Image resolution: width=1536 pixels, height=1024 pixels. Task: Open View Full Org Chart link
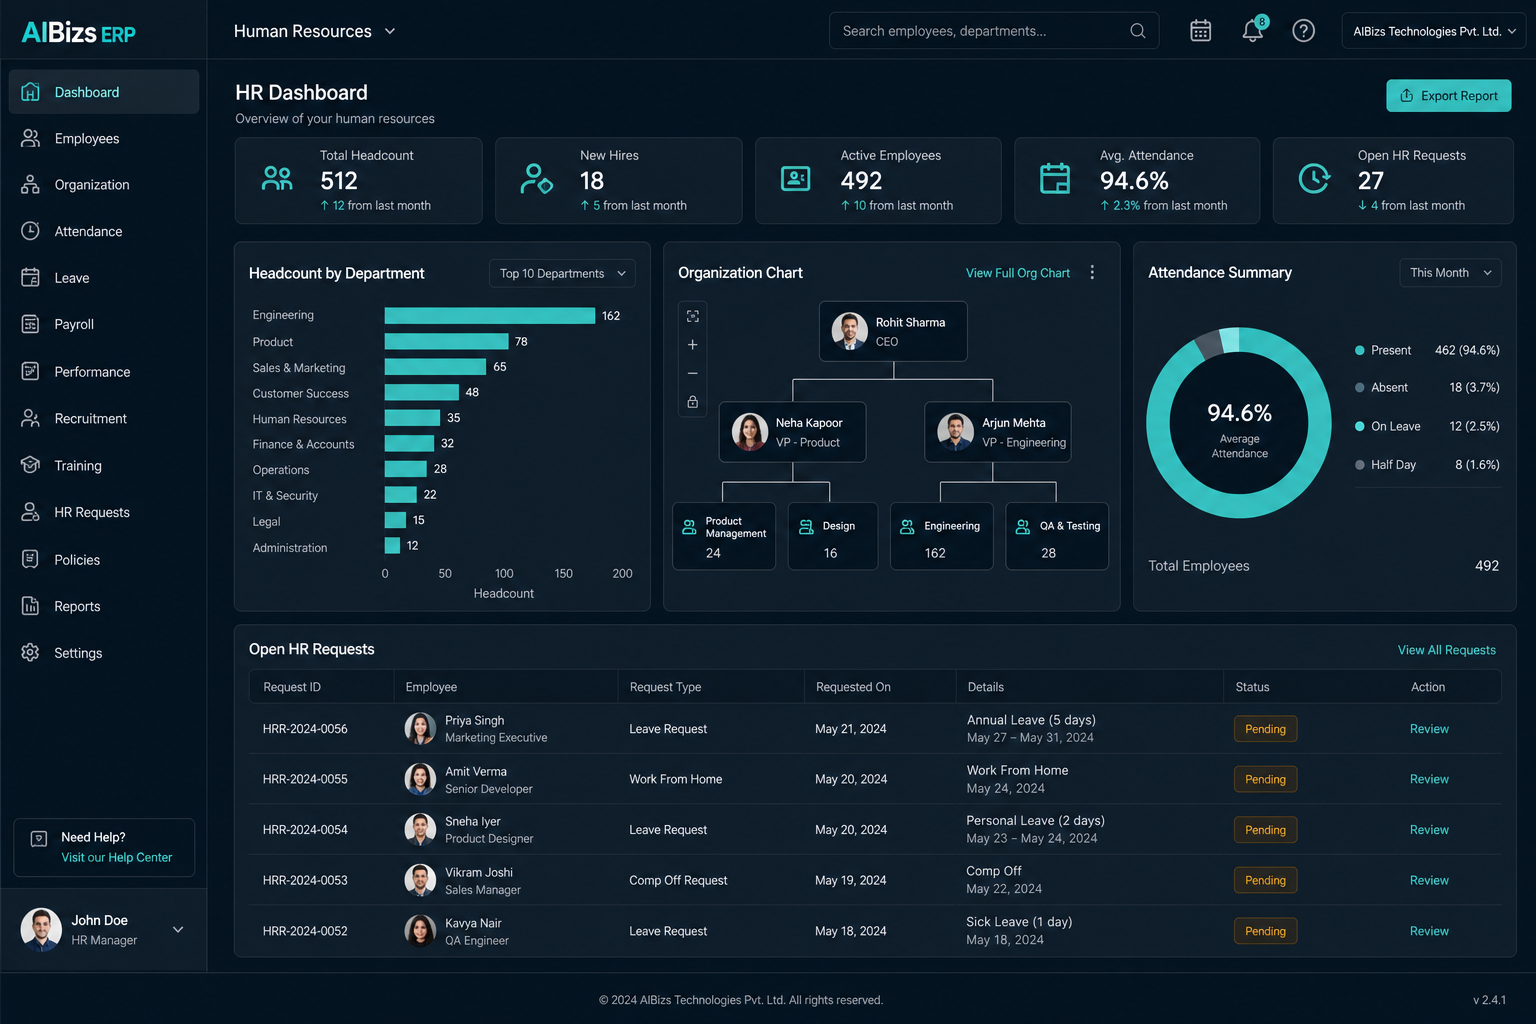pyautogui.click(x=1017, y=273)
